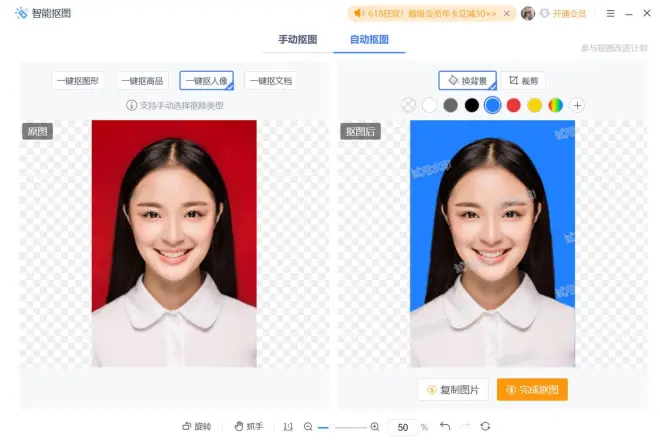Open the 裁剪 crop tool
660x441 pixels.
tap(523, 80)
